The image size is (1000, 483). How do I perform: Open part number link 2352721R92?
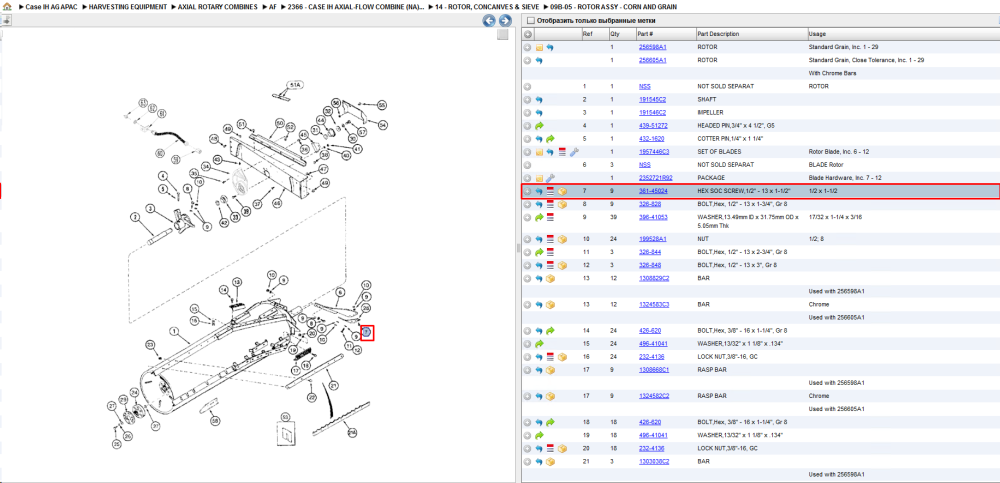654,177
